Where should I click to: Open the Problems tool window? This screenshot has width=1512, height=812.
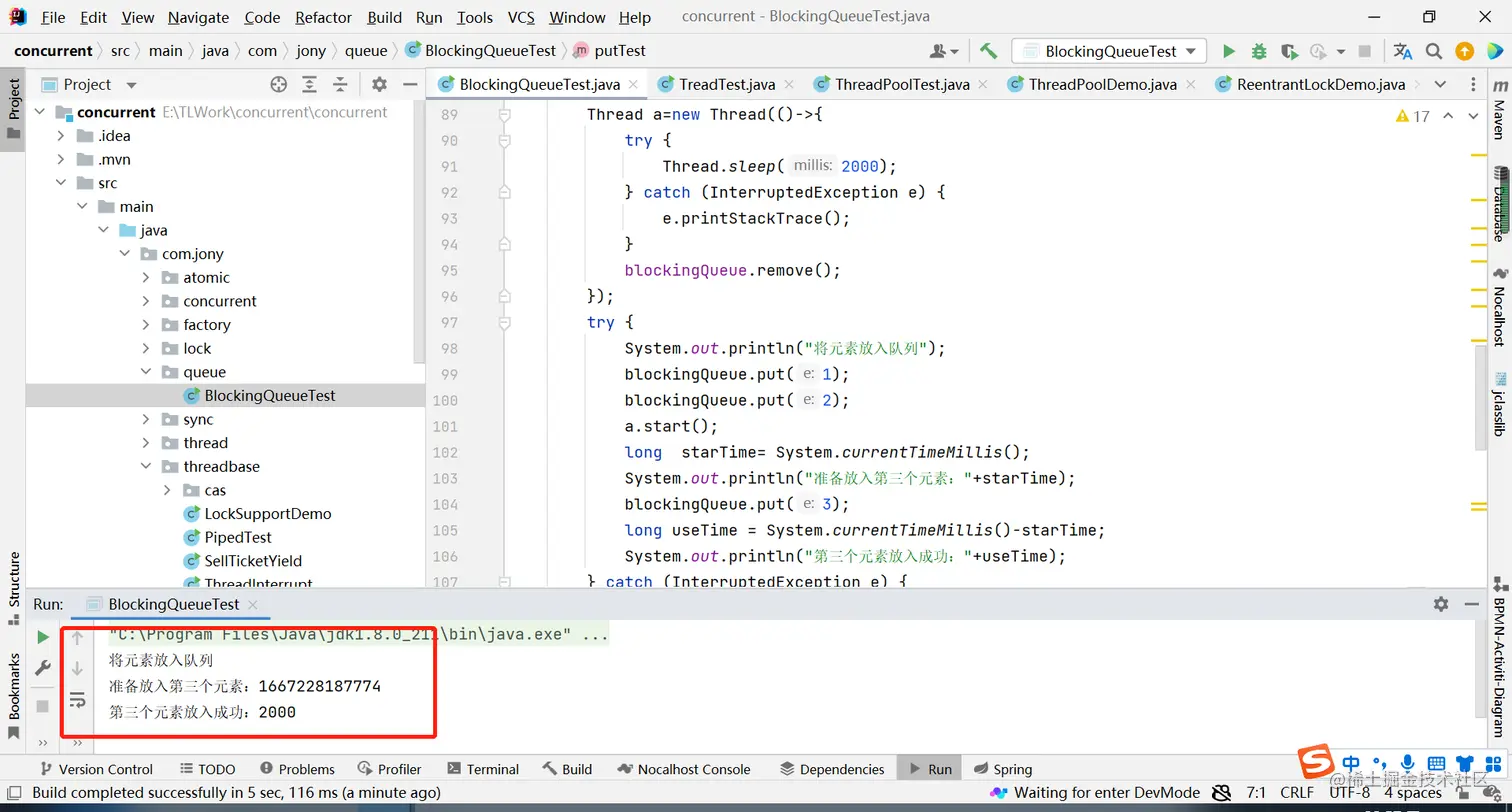pyautogui.click(x=297, y=769)
